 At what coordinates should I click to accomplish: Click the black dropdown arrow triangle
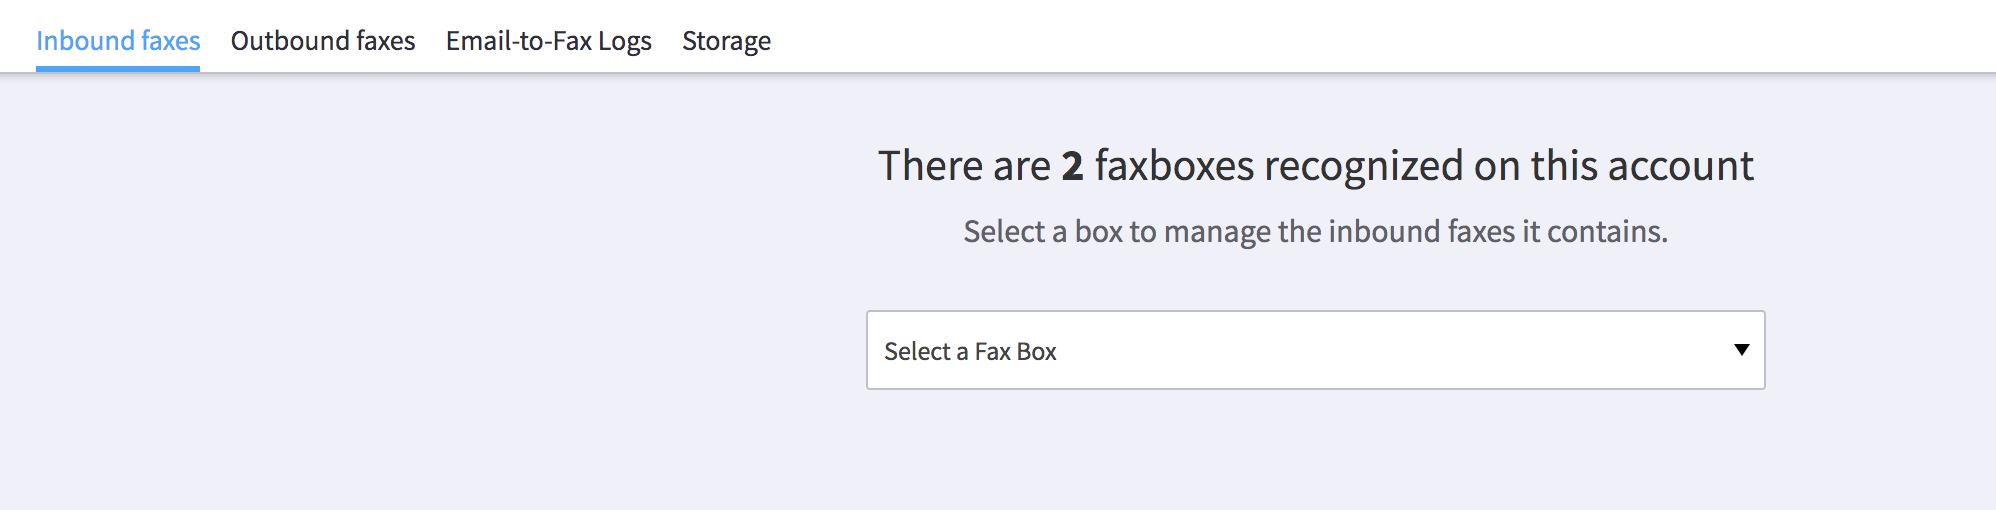tap(1742, 350)
